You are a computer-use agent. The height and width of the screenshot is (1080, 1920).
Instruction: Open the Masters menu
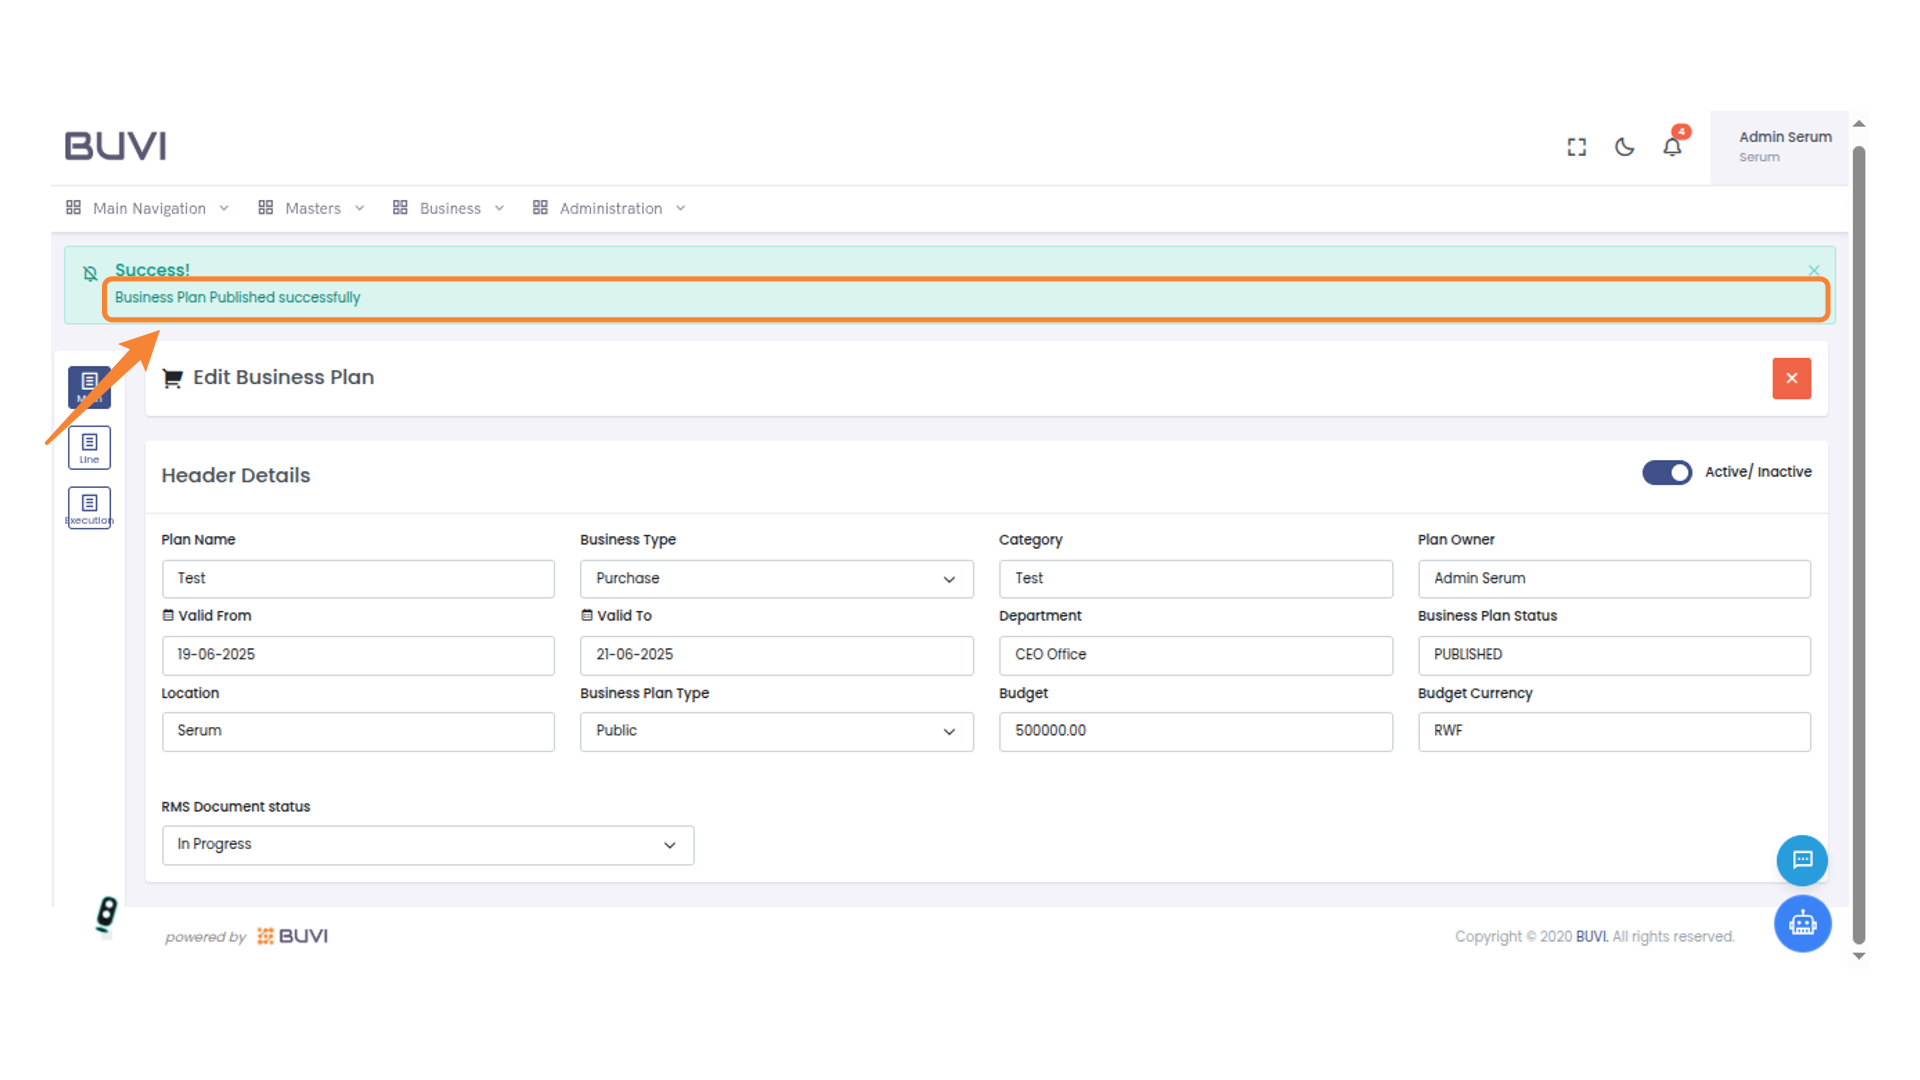[x=311, y=208]
